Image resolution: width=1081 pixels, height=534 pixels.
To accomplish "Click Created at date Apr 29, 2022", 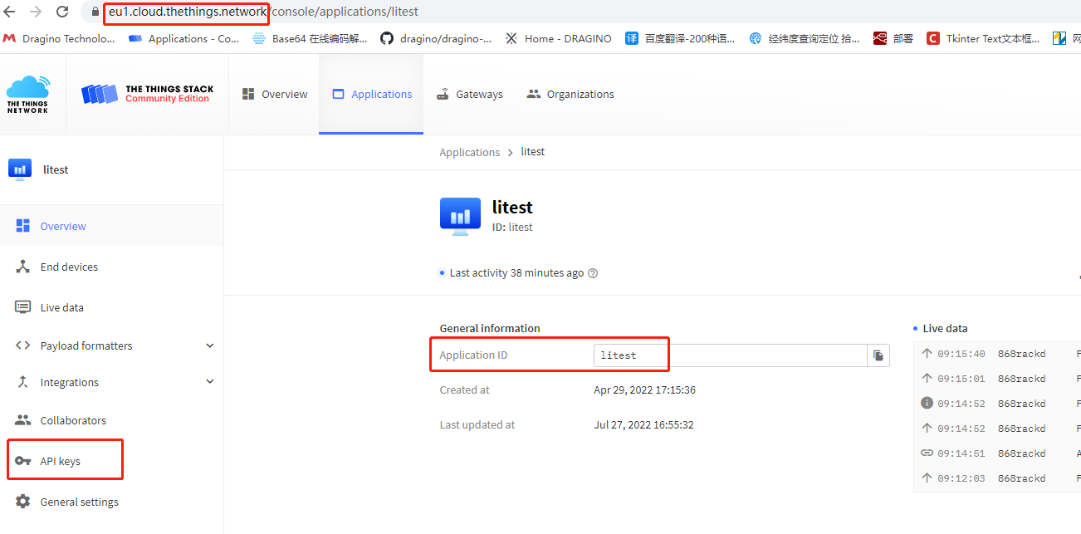I will click(645, 390).
